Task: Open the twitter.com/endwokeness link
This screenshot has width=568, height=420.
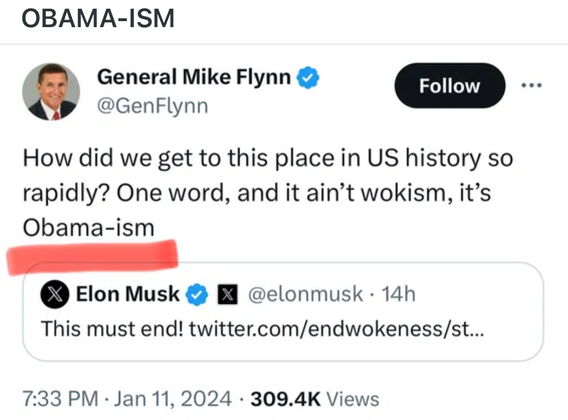Action: (x=336, y=329)
